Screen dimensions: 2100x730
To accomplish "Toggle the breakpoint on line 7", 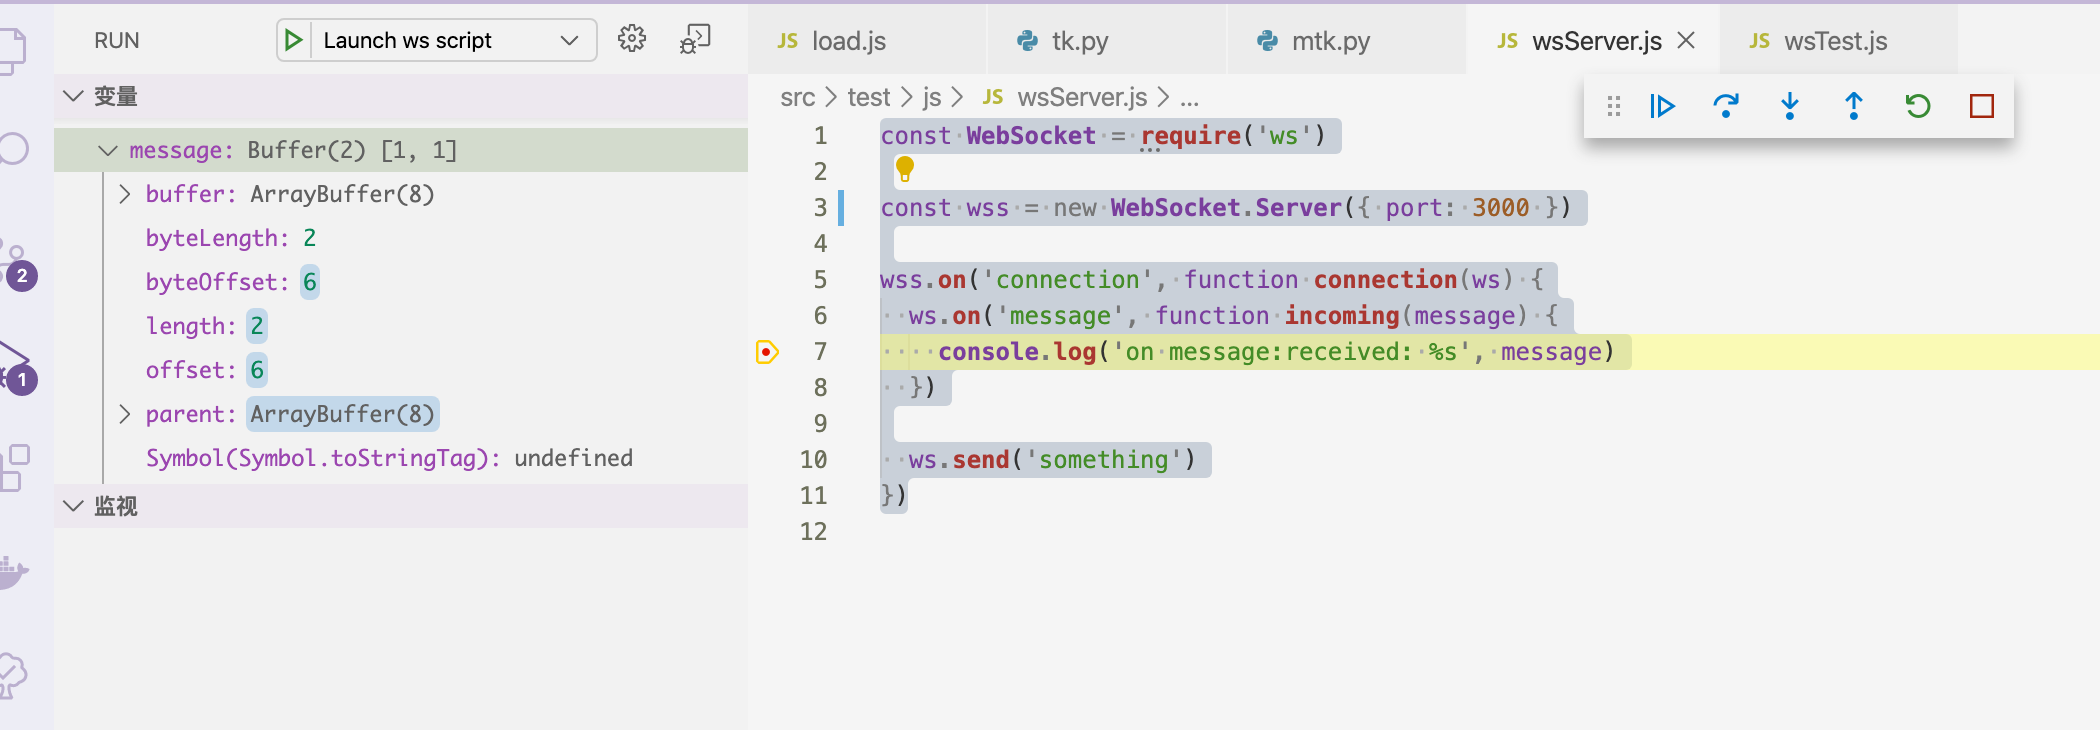I will 767,352.
